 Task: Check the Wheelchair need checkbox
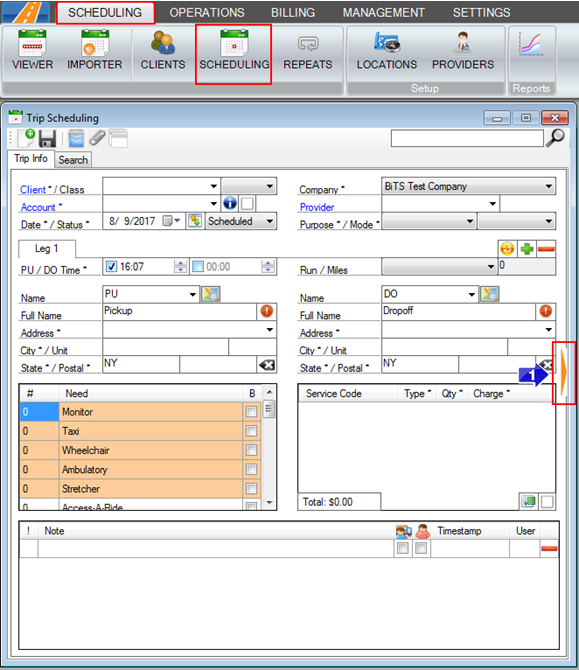click(251, 450)
